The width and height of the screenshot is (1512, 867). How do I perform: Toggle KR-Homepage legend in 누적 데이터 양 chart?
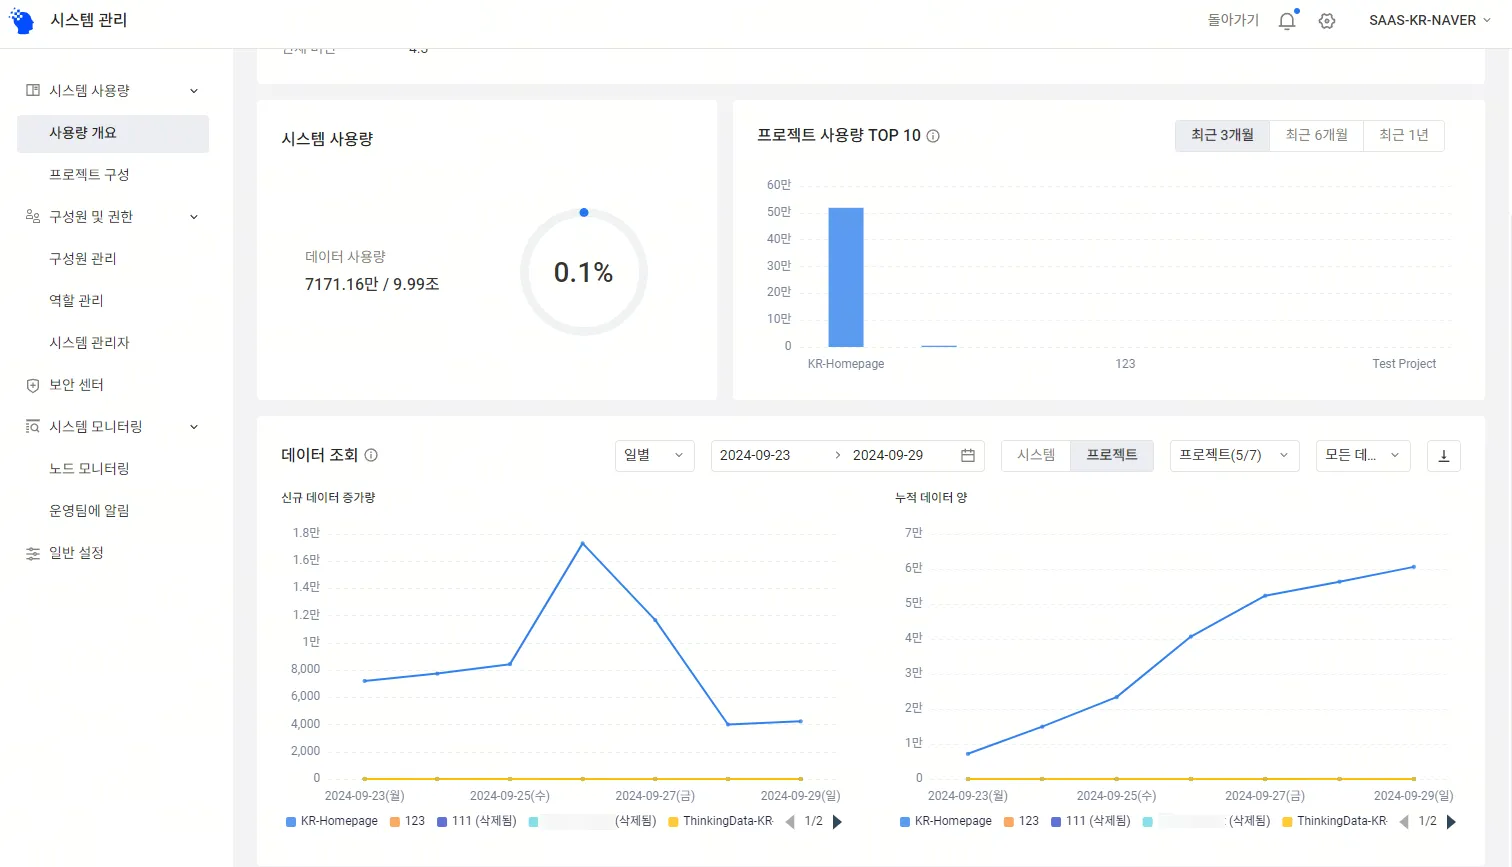[x=946, y=821]
